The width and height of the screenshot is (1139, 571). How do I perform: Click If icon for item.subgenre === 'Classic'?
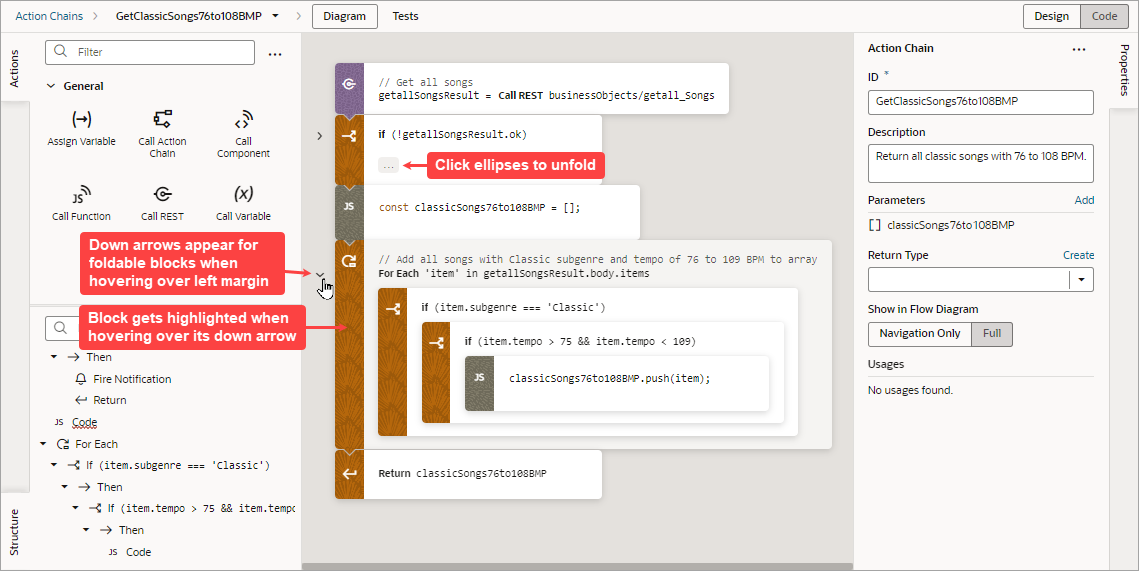click(393, 309)
